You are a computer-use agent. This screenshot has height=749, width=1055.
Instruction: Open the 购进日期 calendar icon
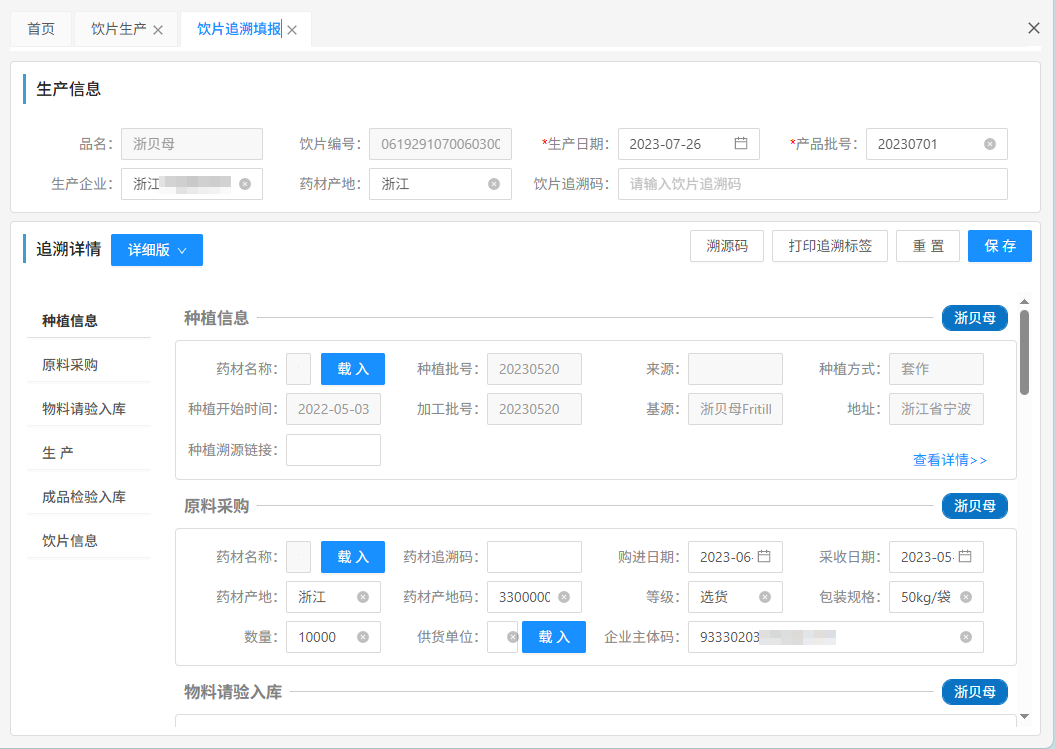(x=764, y=557)
